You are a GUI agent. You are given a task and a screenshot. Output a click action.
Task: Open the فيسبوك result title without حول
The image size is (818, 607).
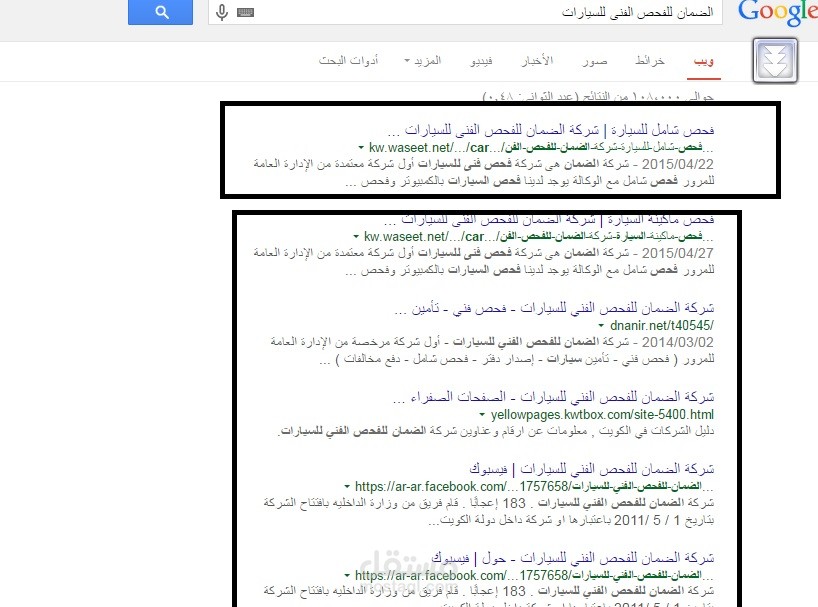point(592,469)
